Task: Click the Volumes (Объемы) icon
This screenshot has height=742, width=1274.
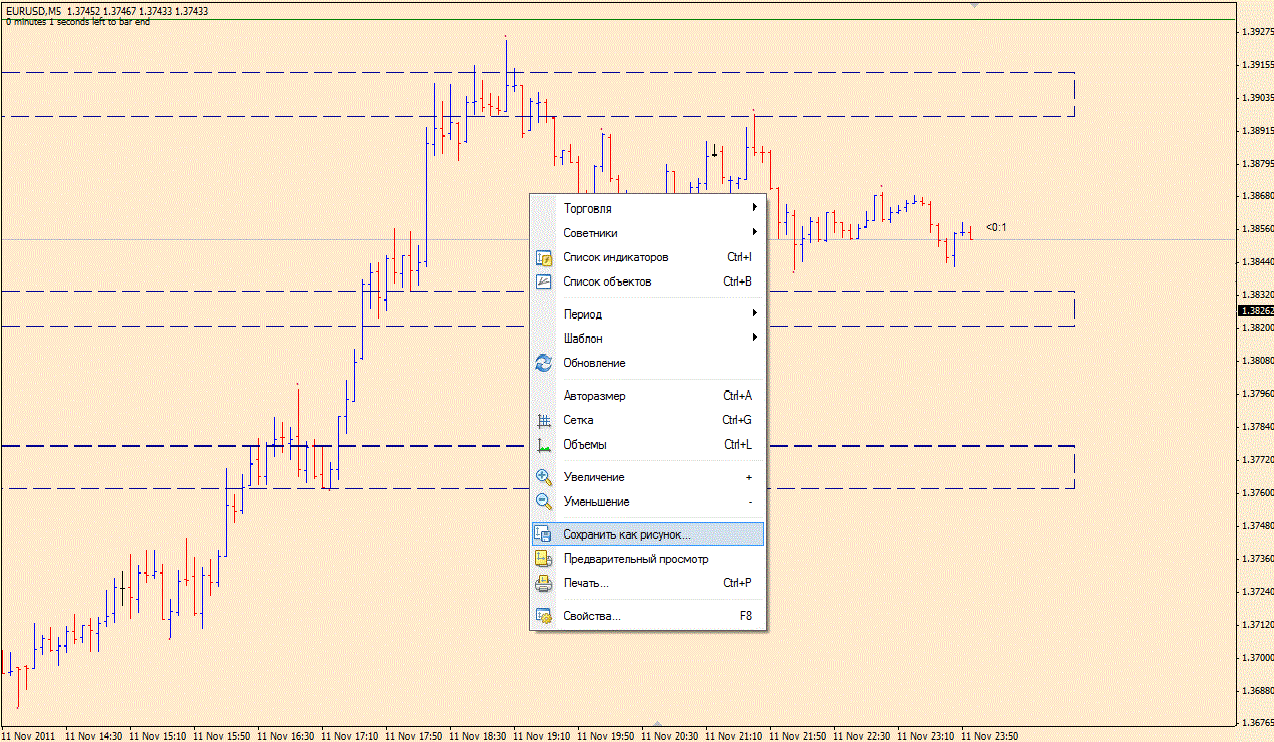Action: [x=544, y=445]
